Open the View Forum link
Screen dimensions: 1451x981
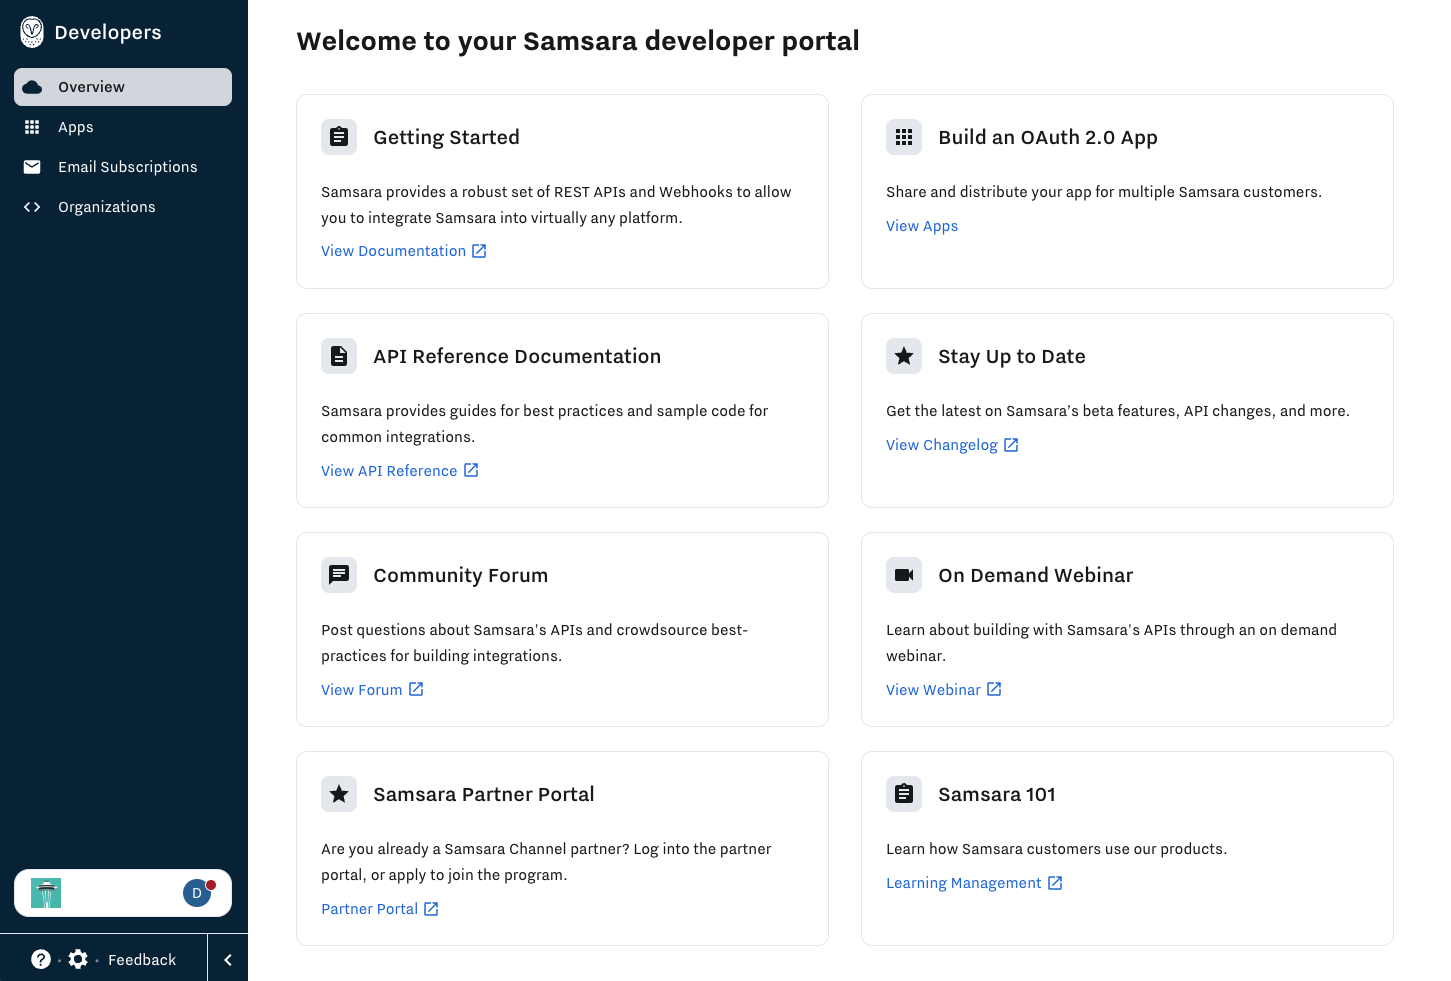pyautogui.click(x=362, y=690)
